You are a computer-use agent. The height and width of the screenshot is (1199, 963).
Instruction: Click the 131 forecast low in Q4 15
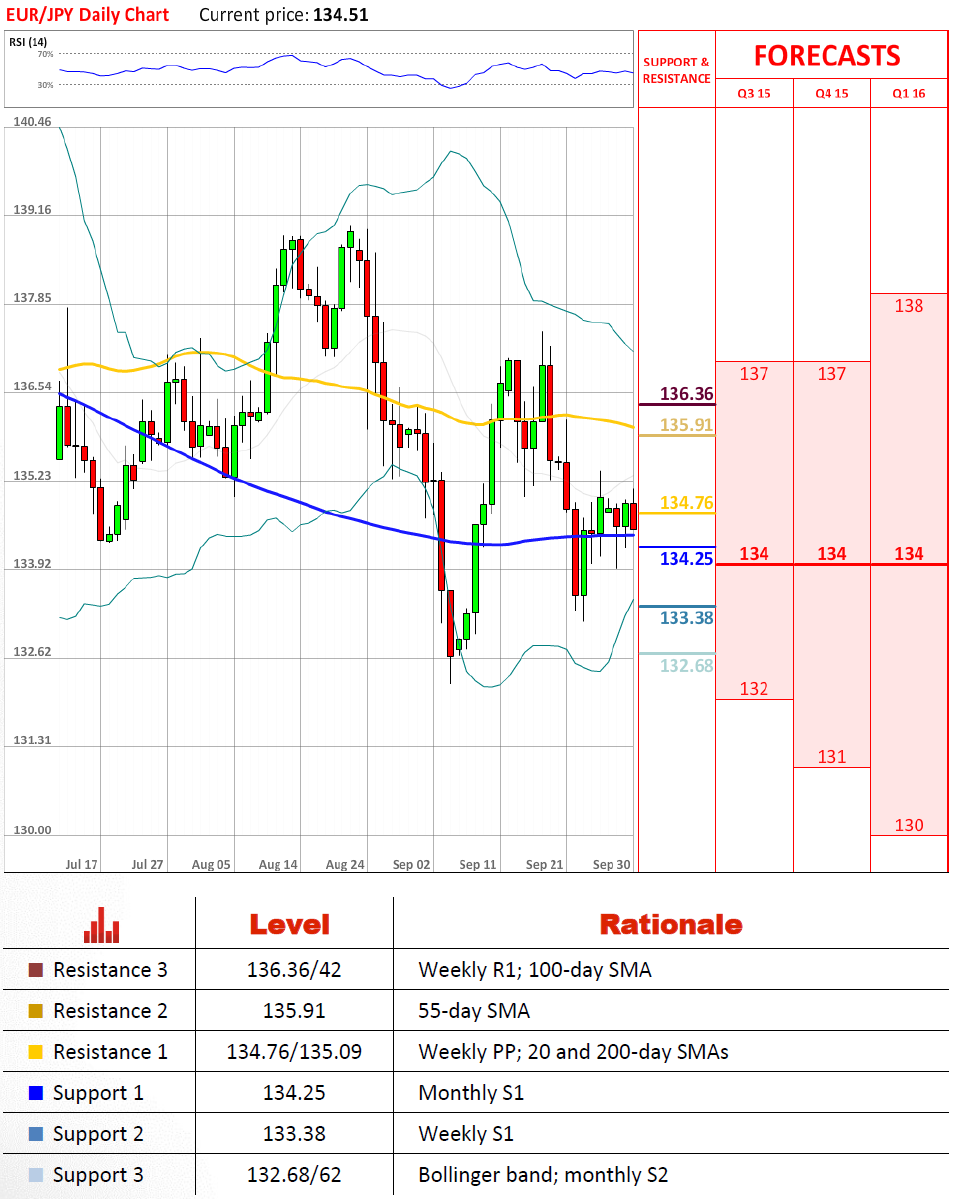[831, 757]
